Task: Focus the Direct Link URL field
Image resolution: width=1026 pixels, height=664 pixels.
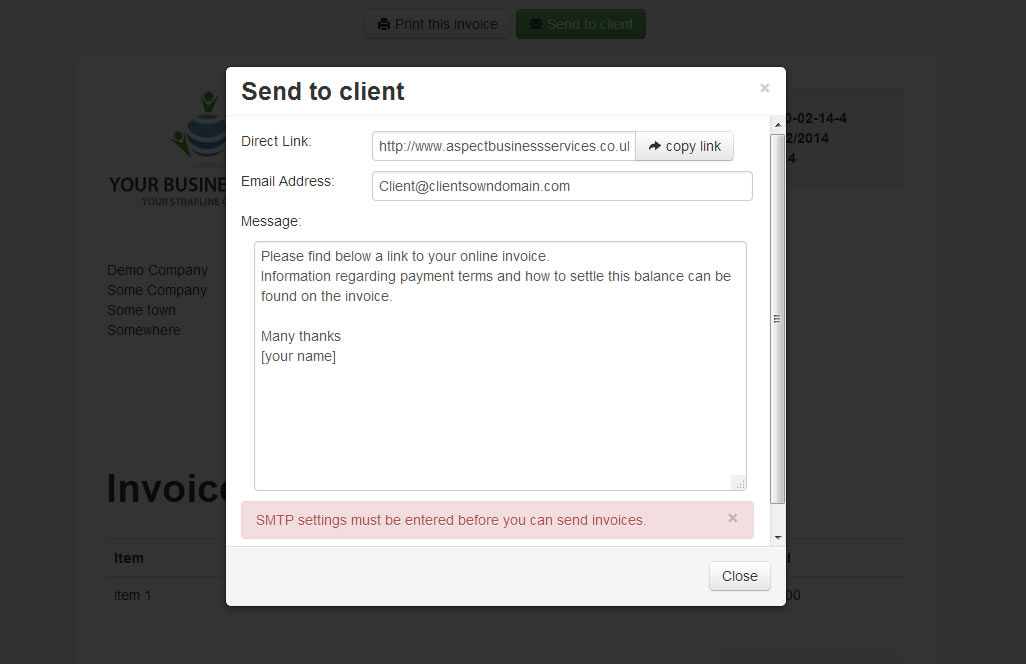Action: (x=504, y=146)
